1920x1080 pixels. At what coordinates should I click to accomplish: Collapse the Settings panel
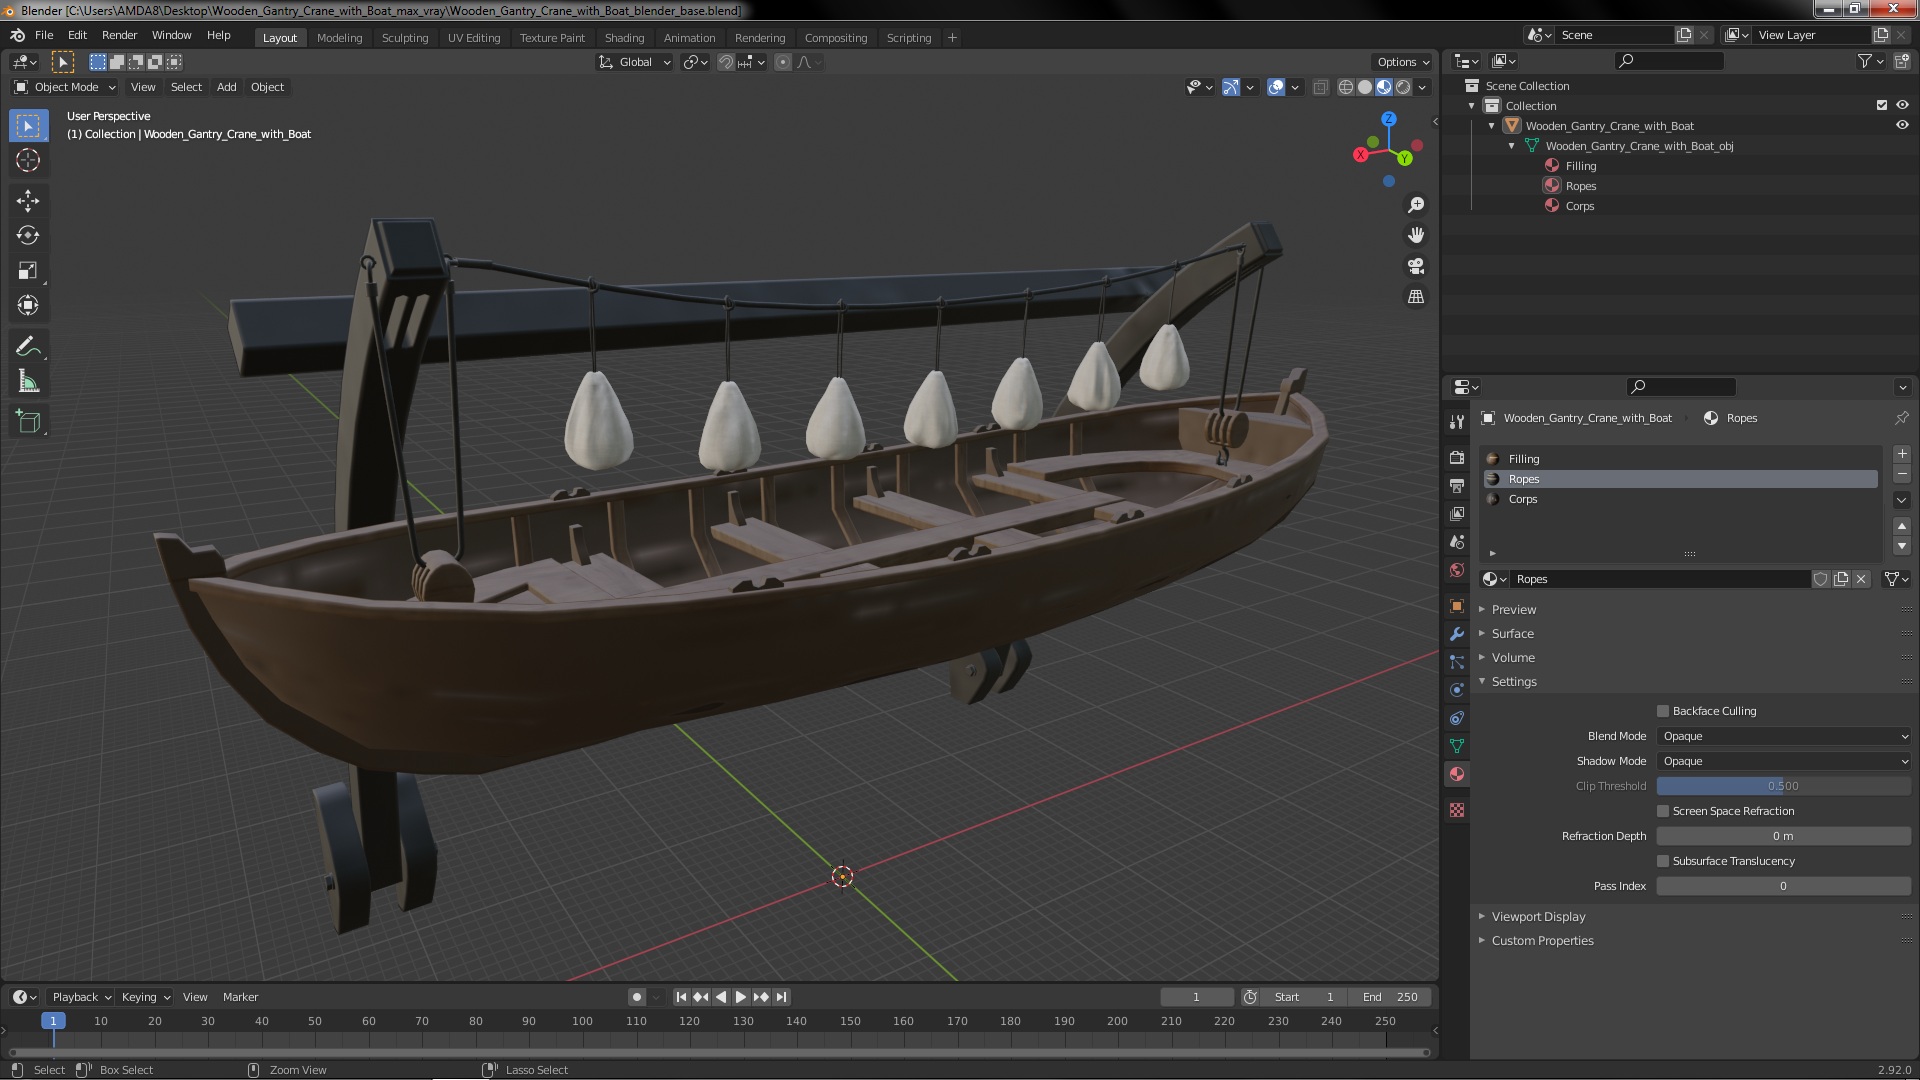click(x=1514, y=682)
